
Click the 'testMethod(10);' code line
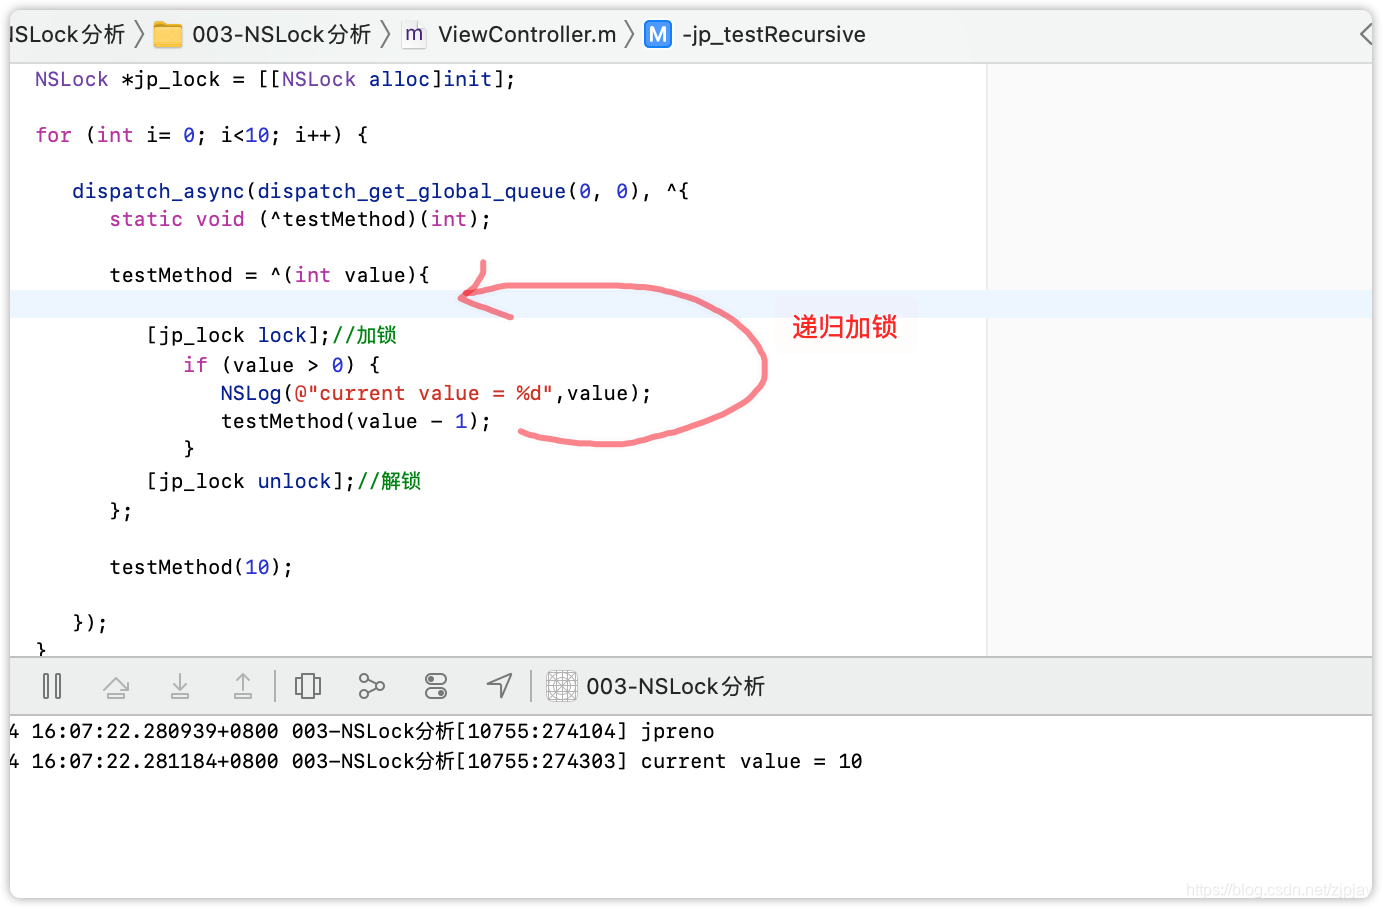[x=201, y=567]
